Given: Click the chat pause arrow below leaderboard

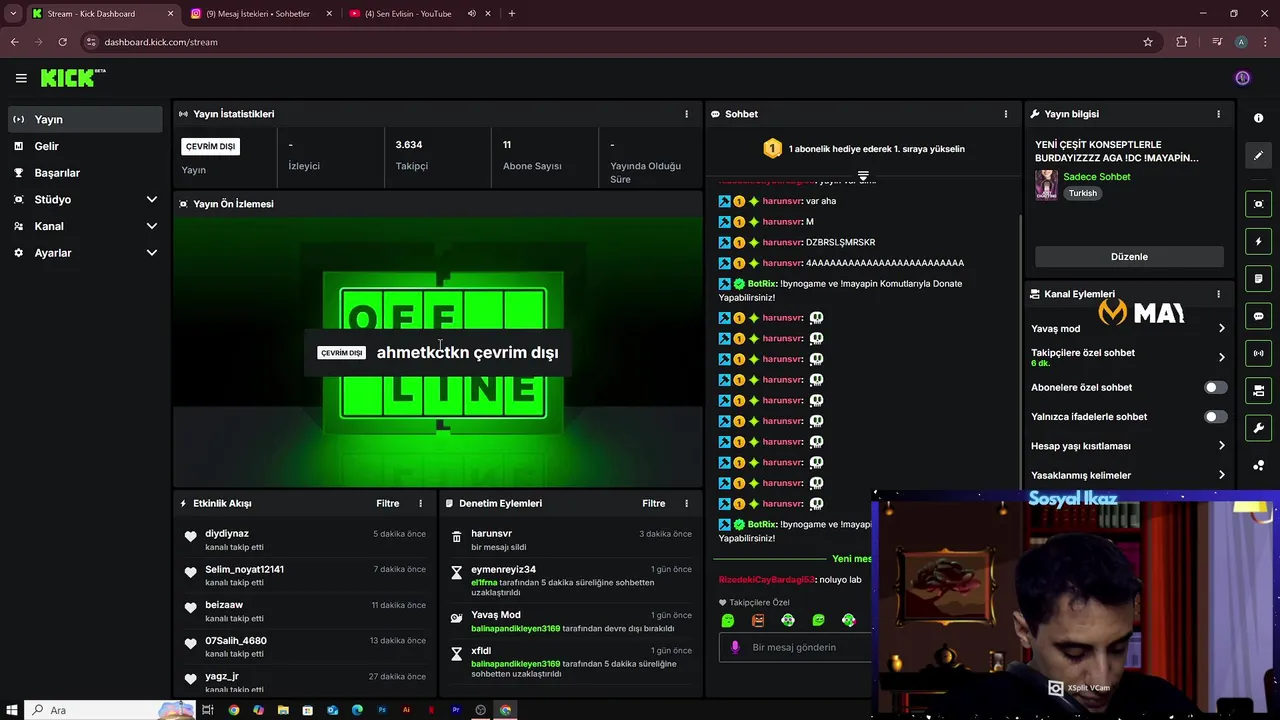Looking at the screenshot, I should click(x=863, y=176).
